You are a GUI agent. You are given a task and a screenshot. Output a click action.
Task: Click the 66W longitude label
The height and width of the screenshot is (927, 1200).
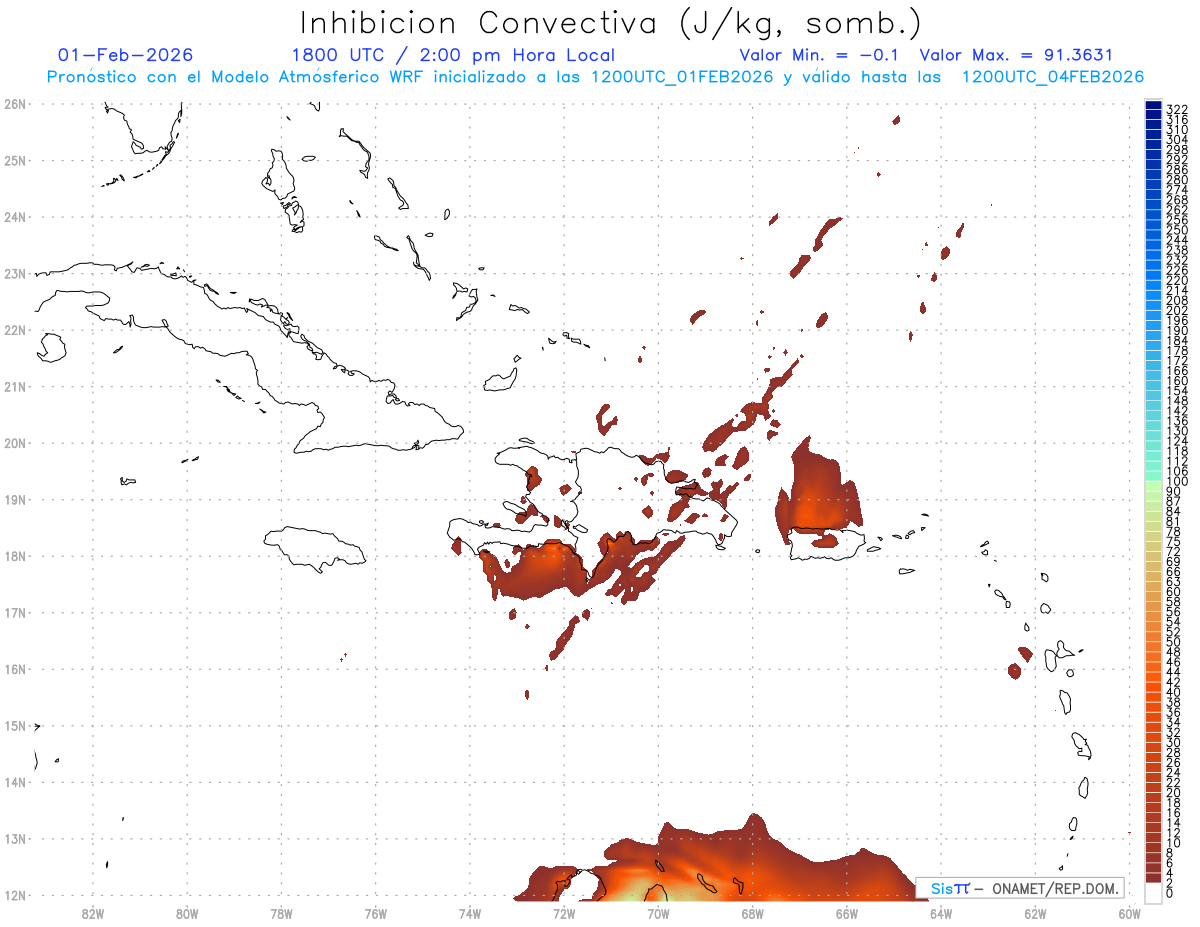coord(847,912)
